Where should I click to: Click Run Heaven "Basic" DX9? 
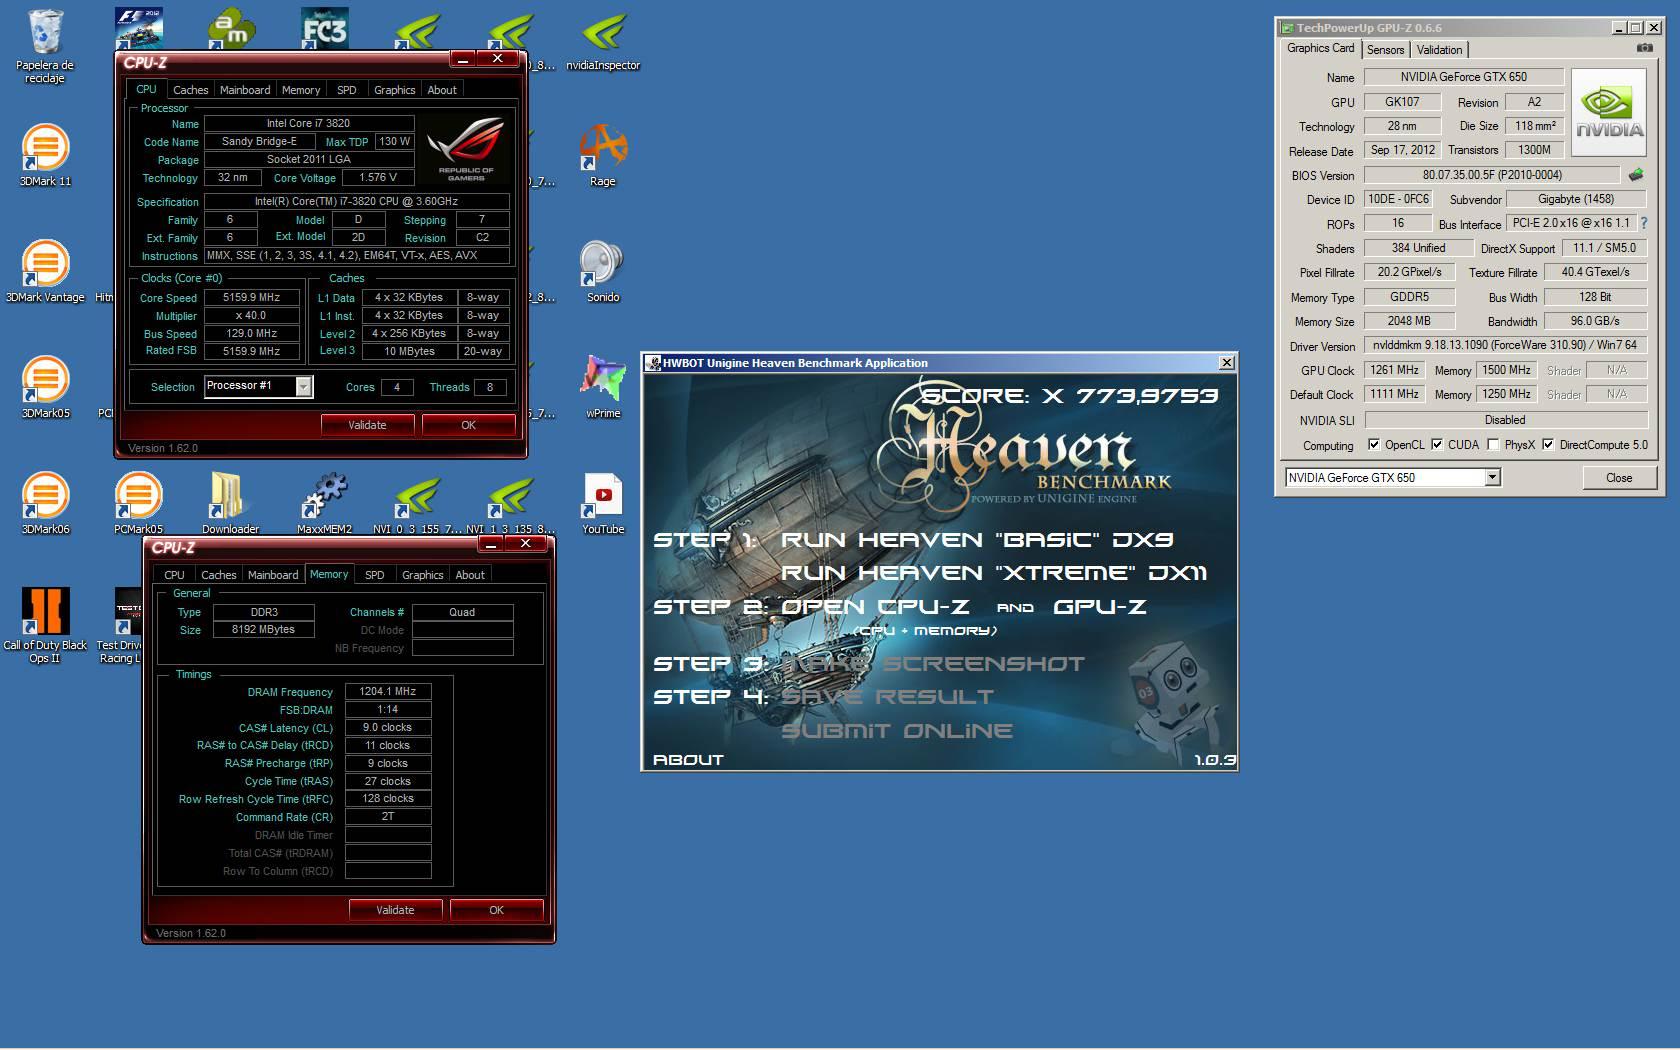(x=977, y=540)
